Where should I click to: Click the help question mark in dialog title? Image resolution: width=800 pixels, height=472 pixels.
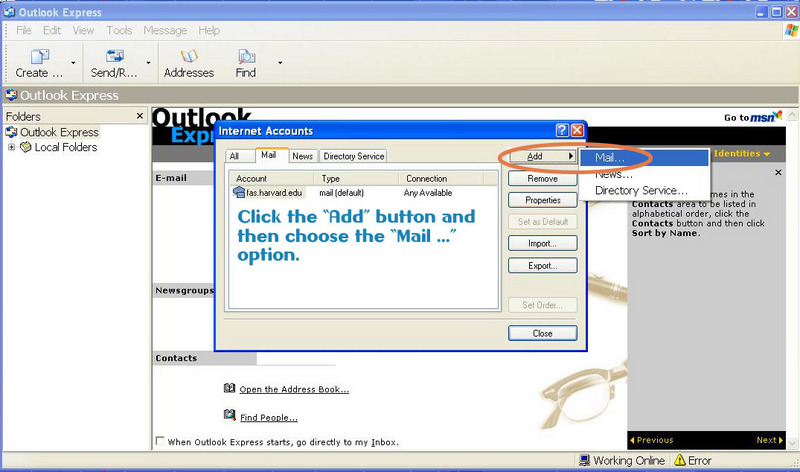pyautogui.click(x=562, y=131)
